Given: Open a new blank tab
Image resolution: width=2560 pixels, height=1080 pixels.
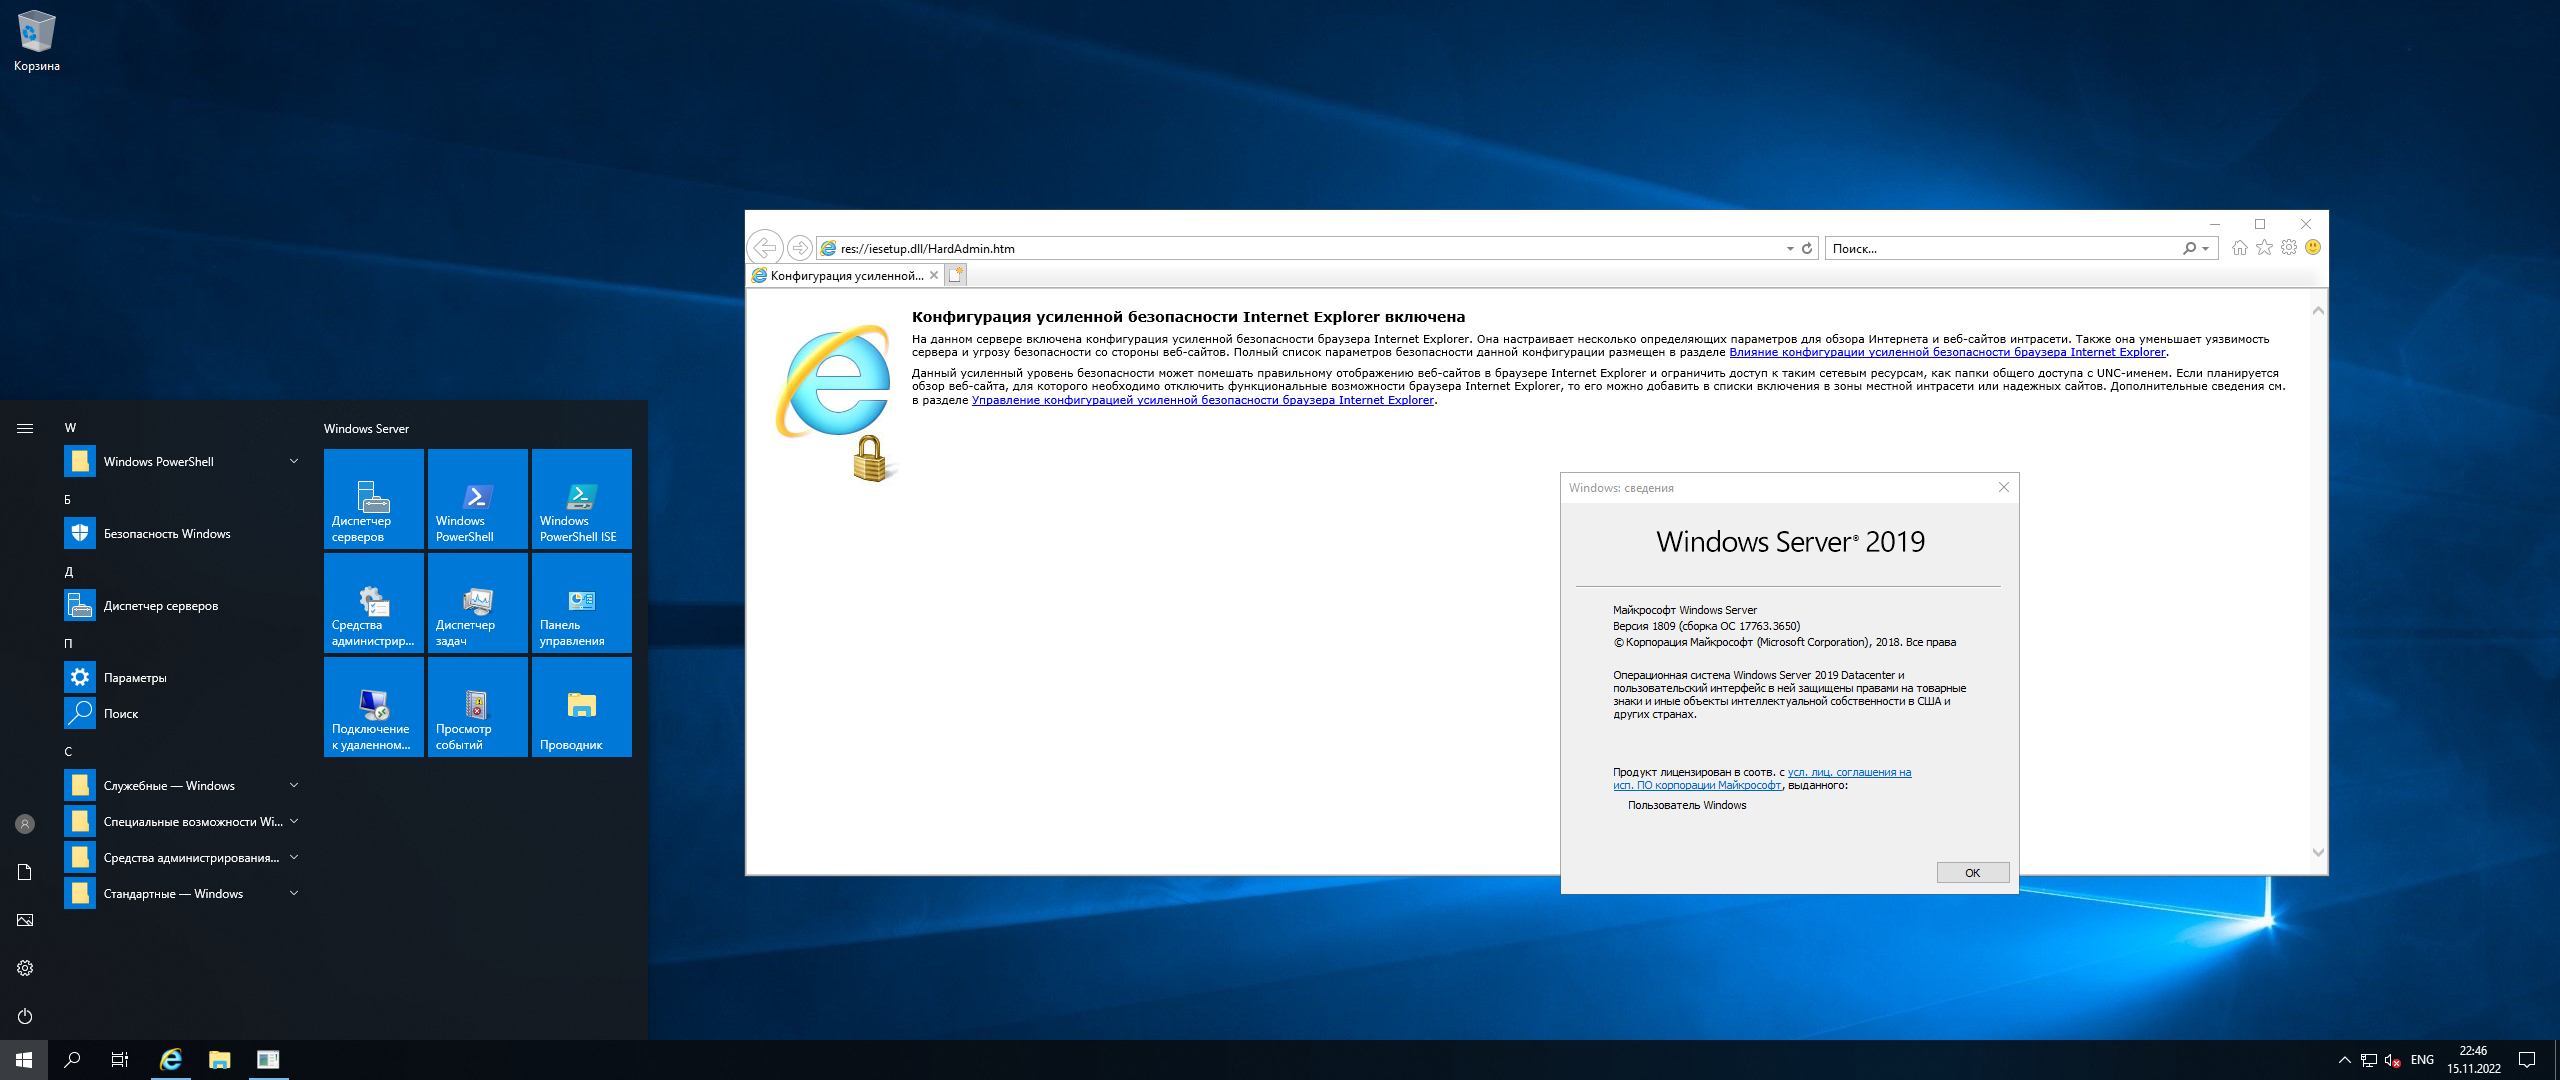Looking at the screenshot, I should (956, 275).
